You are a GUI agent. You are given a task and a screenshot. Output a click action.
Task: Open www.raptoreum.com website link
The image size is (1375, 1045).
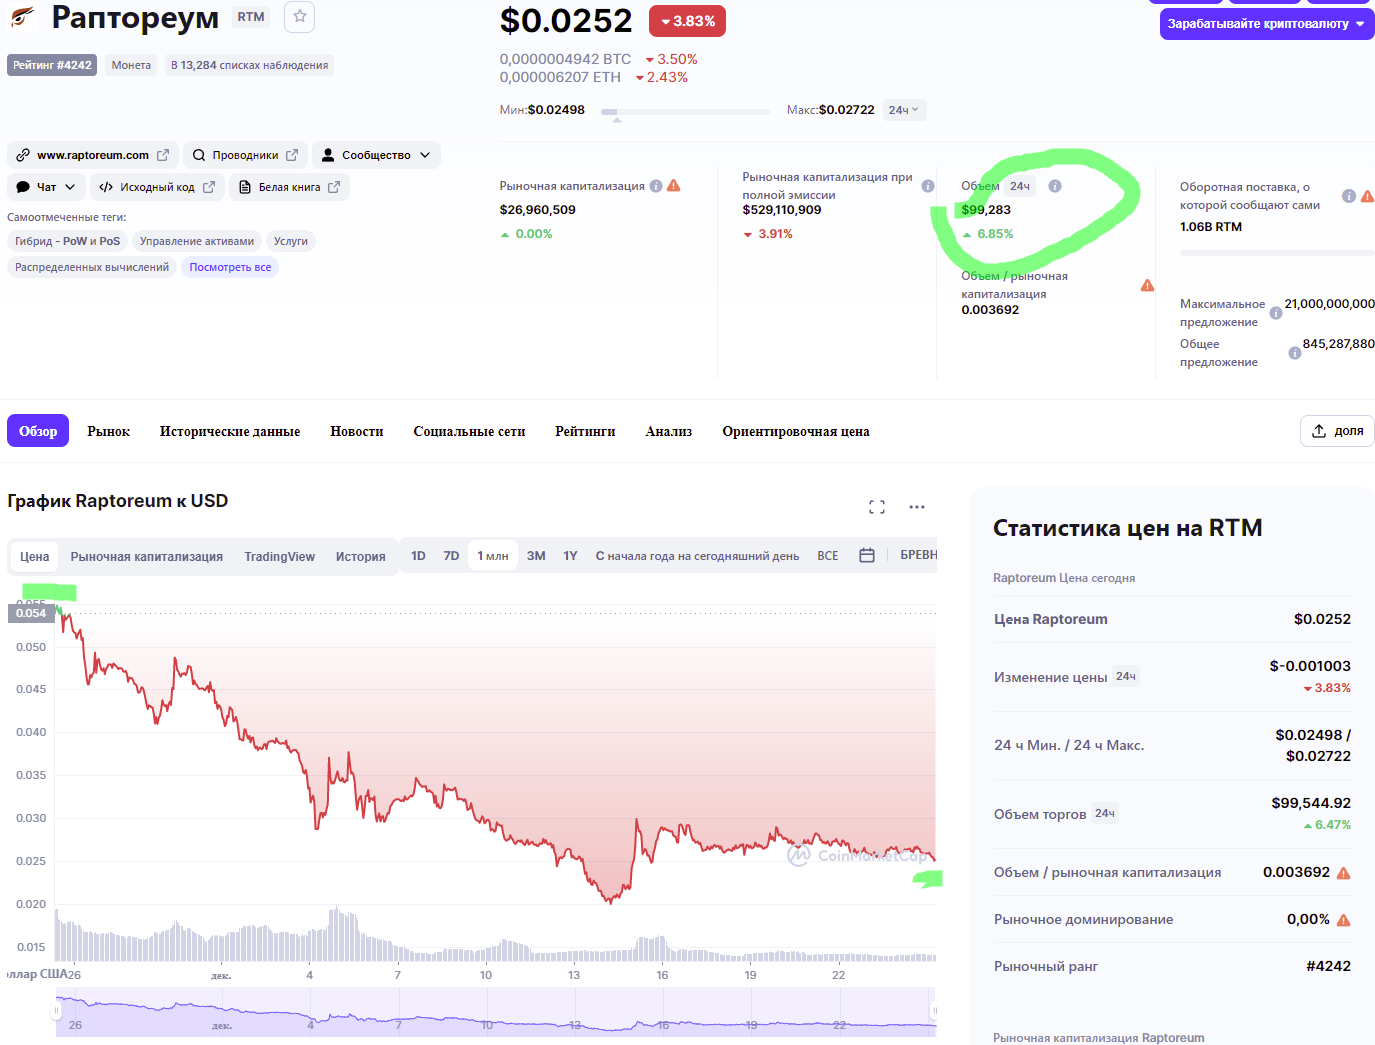point(93,155)
